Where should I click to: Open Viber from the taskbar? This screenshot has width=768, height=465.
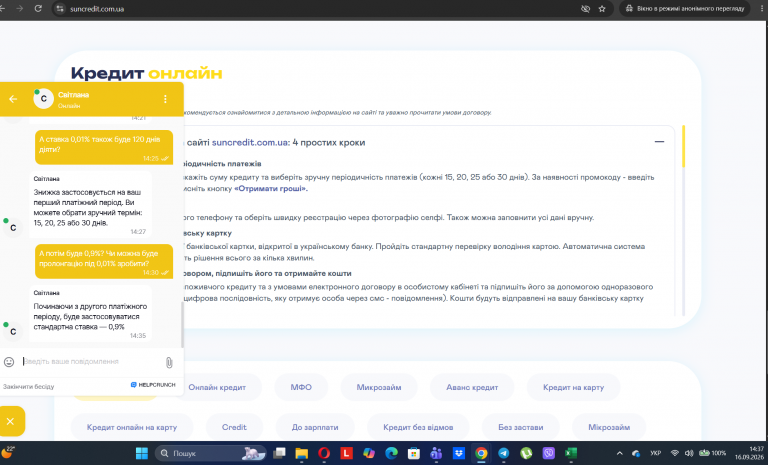(549, 453)
